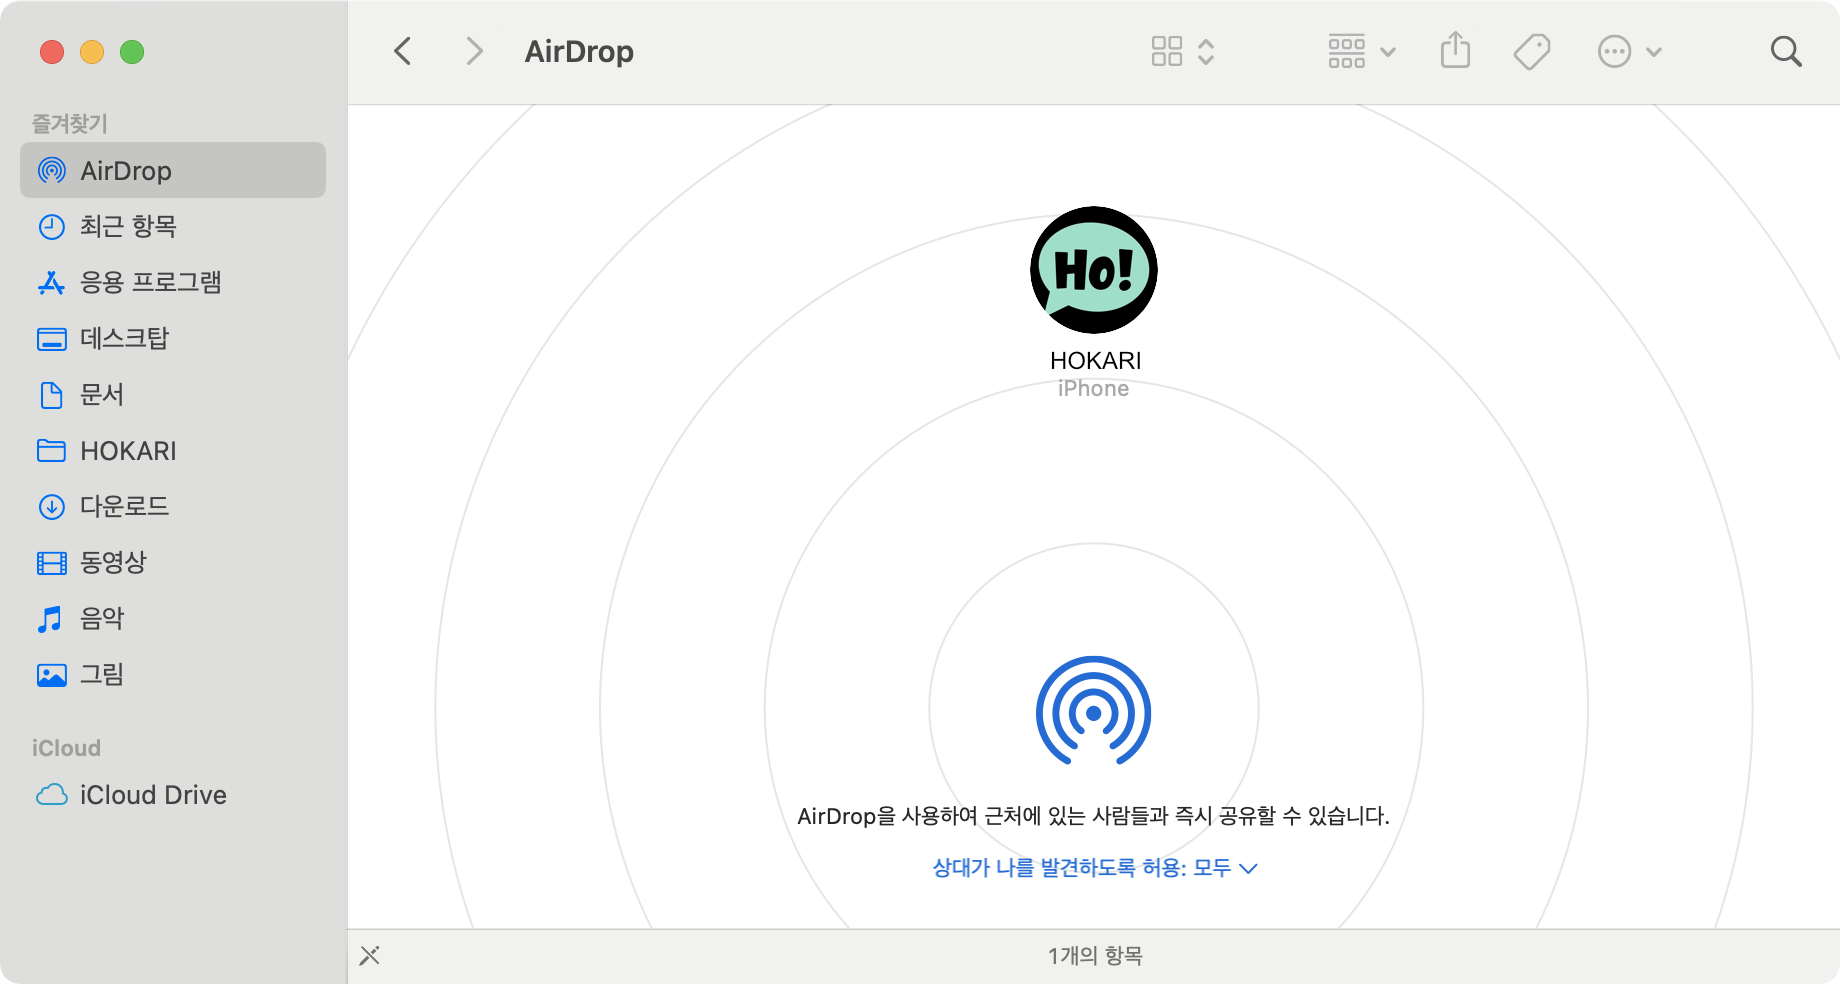The width and height of the screenshot is (1840, 984).
Task: Select the 데스크탑 sidebar icon
Action: [52, 339]
